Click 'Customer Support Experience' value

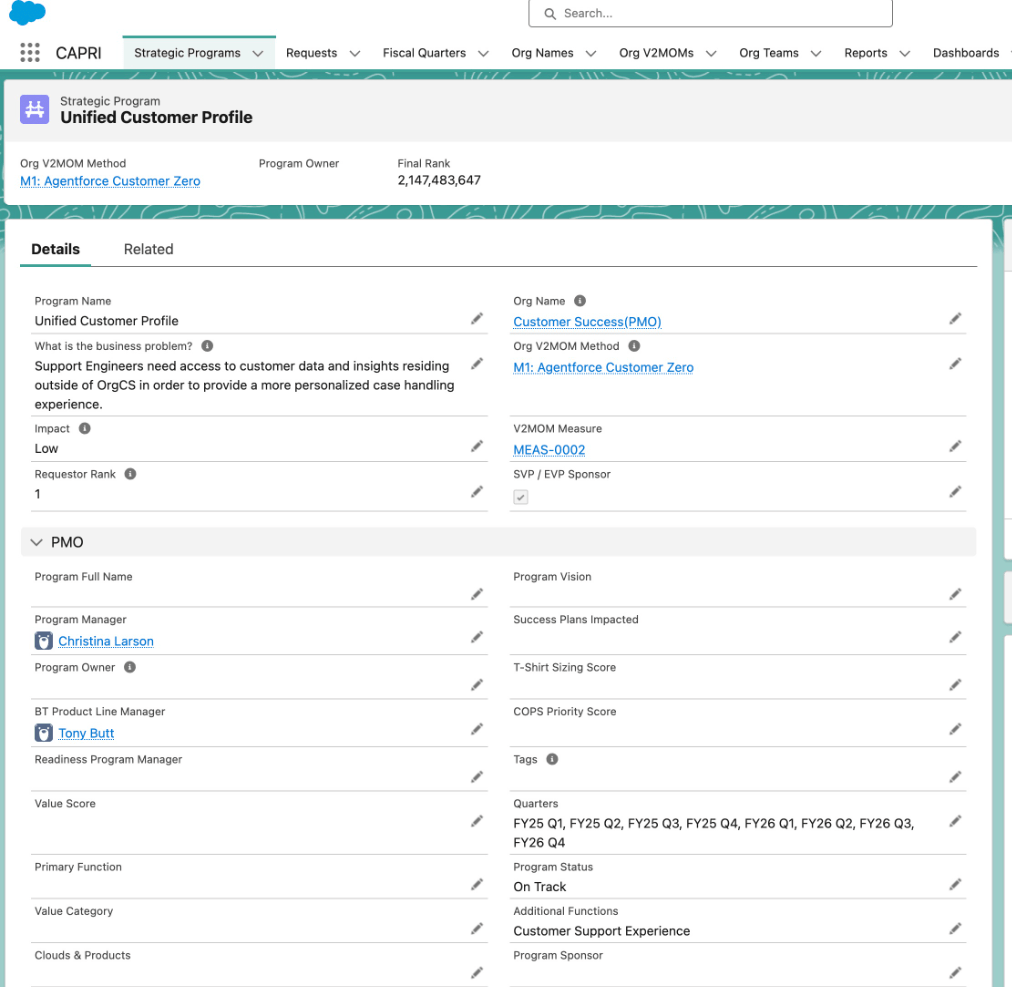click(602, 931)
